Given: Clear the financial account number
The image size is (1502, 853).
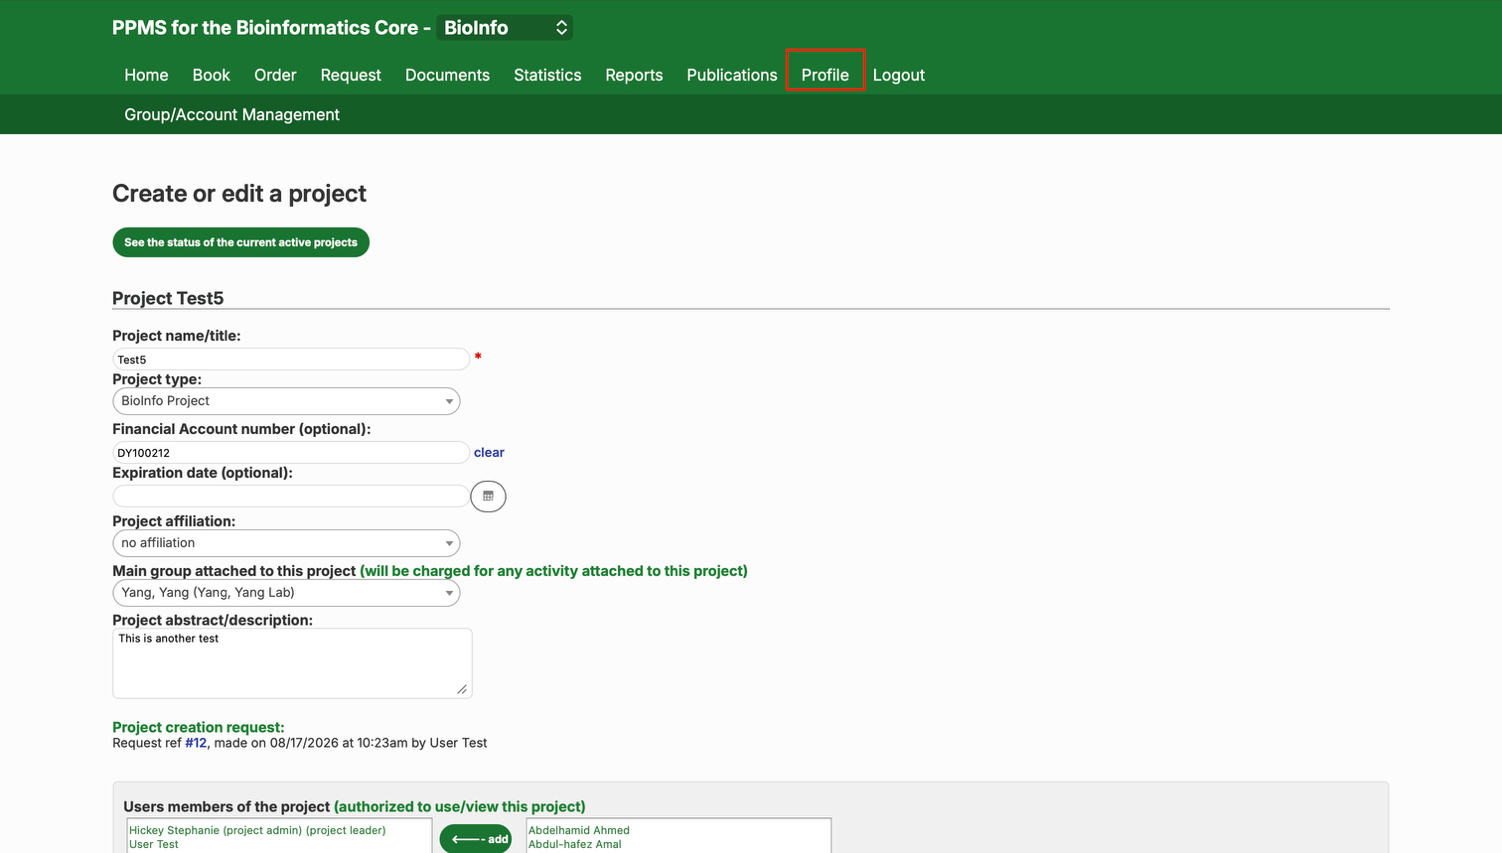Looking at the screenshot, I should tap(489, 452).
